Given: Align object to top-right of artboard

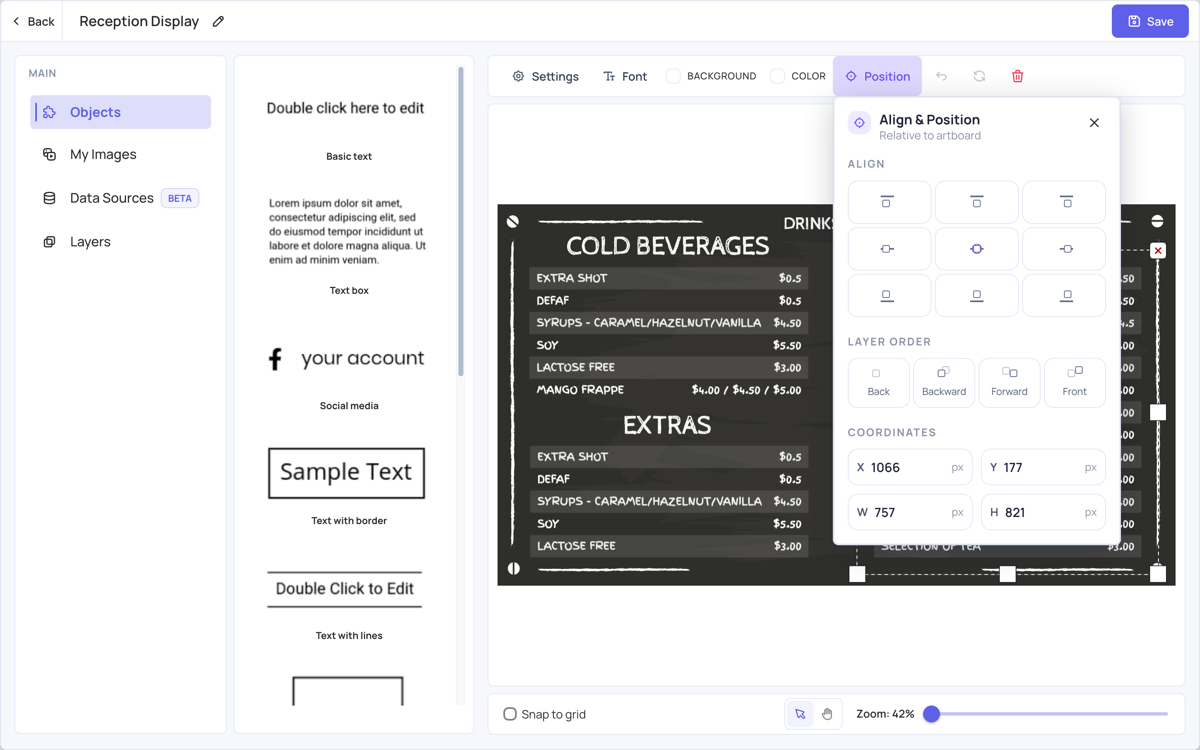Looking at the screenshot, I should click(1064, 202).
